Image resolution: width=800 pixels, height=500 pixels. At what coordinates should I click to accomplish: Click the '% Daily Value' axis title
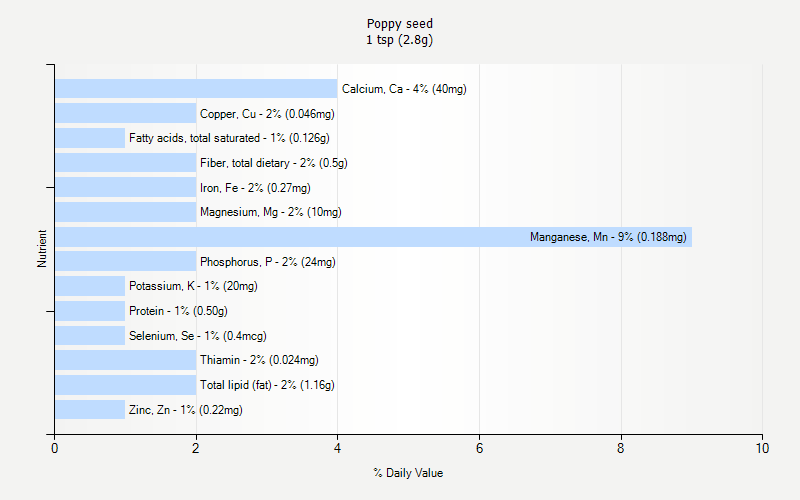408,473
